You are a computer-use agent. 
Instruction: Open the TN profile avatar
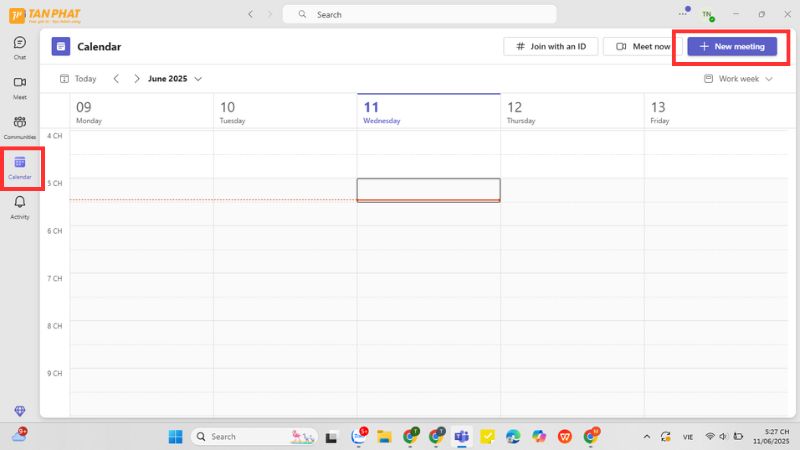click(708, 14)
